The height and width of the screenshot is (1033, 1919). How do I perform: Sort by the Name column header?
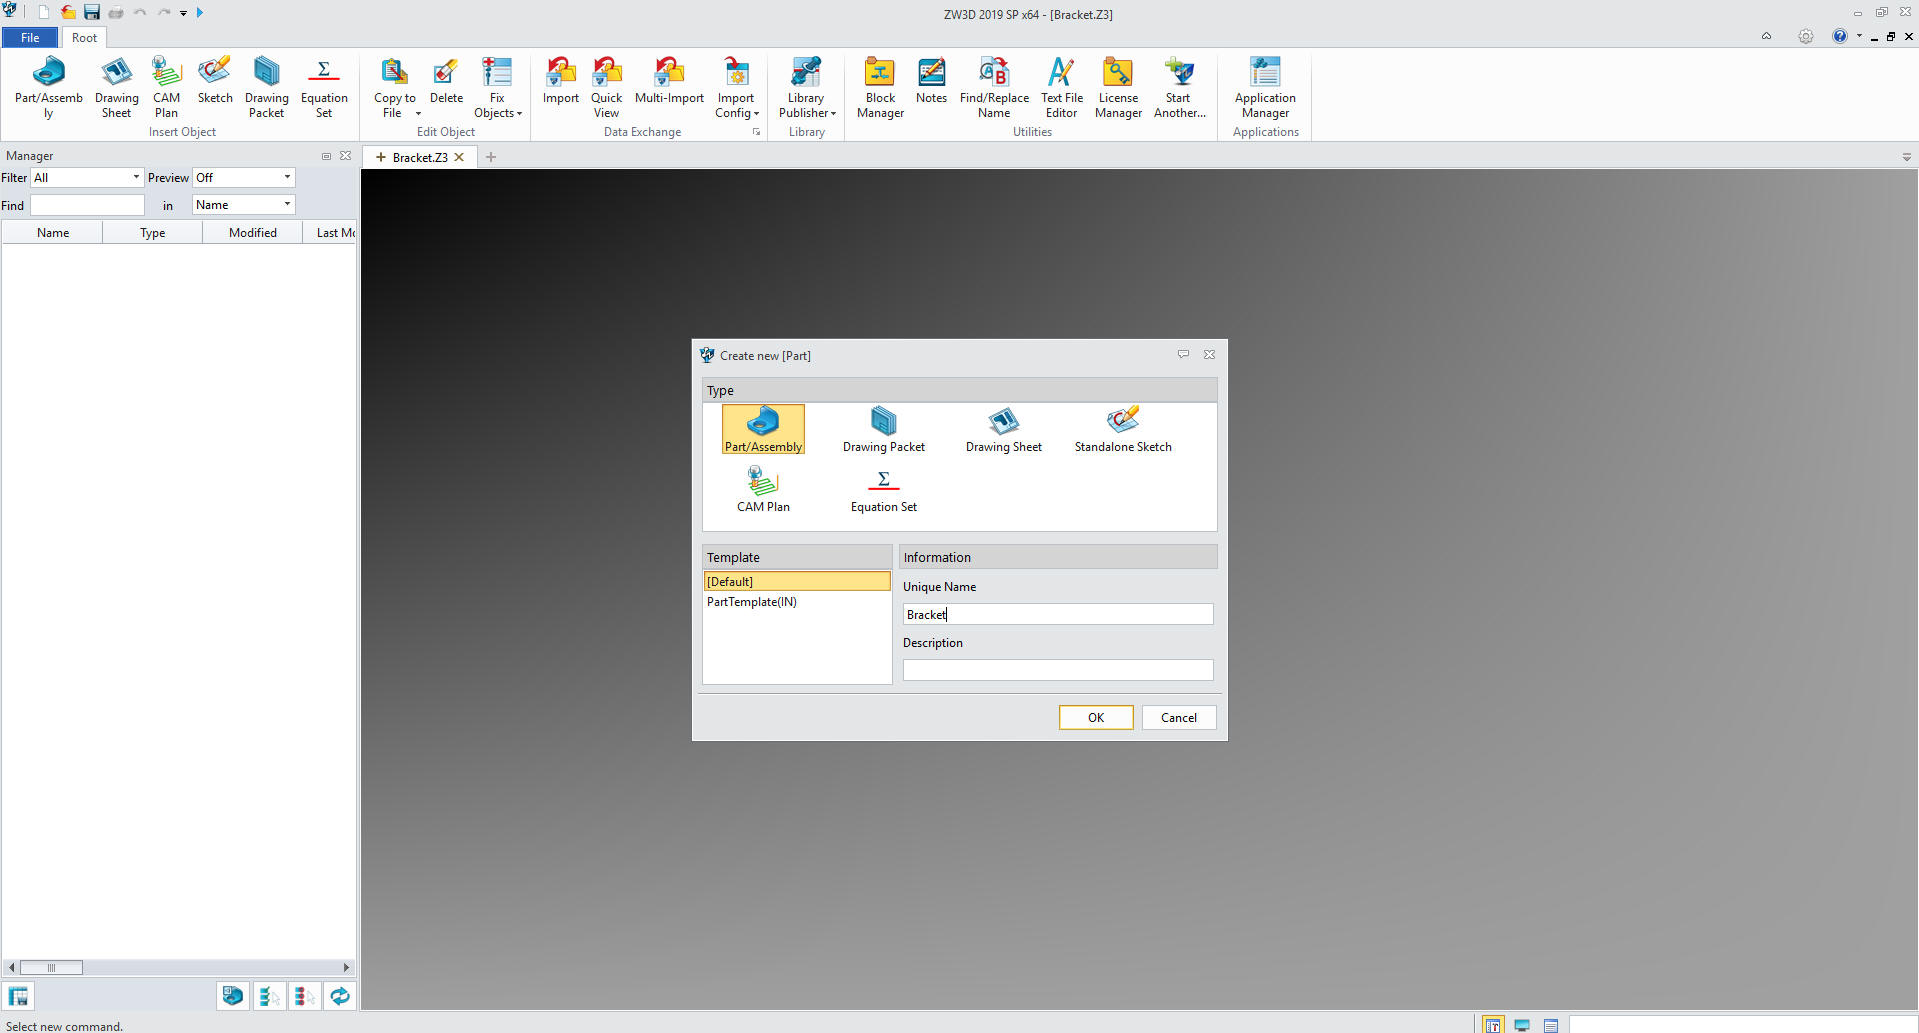click(x=53, y=232)
